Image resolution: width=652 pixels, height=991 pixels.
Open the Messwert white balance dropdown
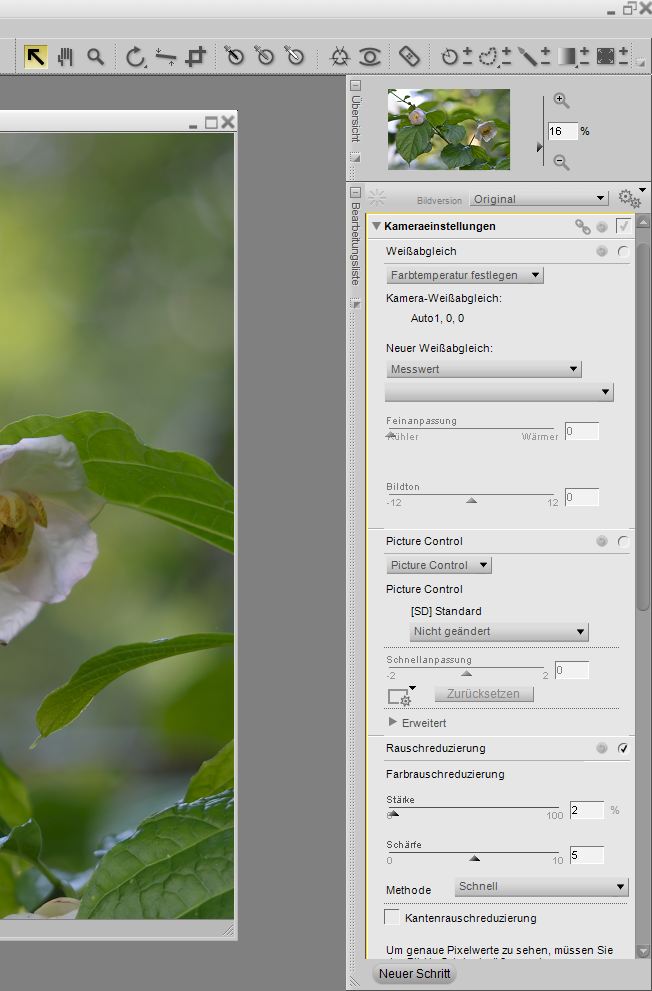pos(484,369)
